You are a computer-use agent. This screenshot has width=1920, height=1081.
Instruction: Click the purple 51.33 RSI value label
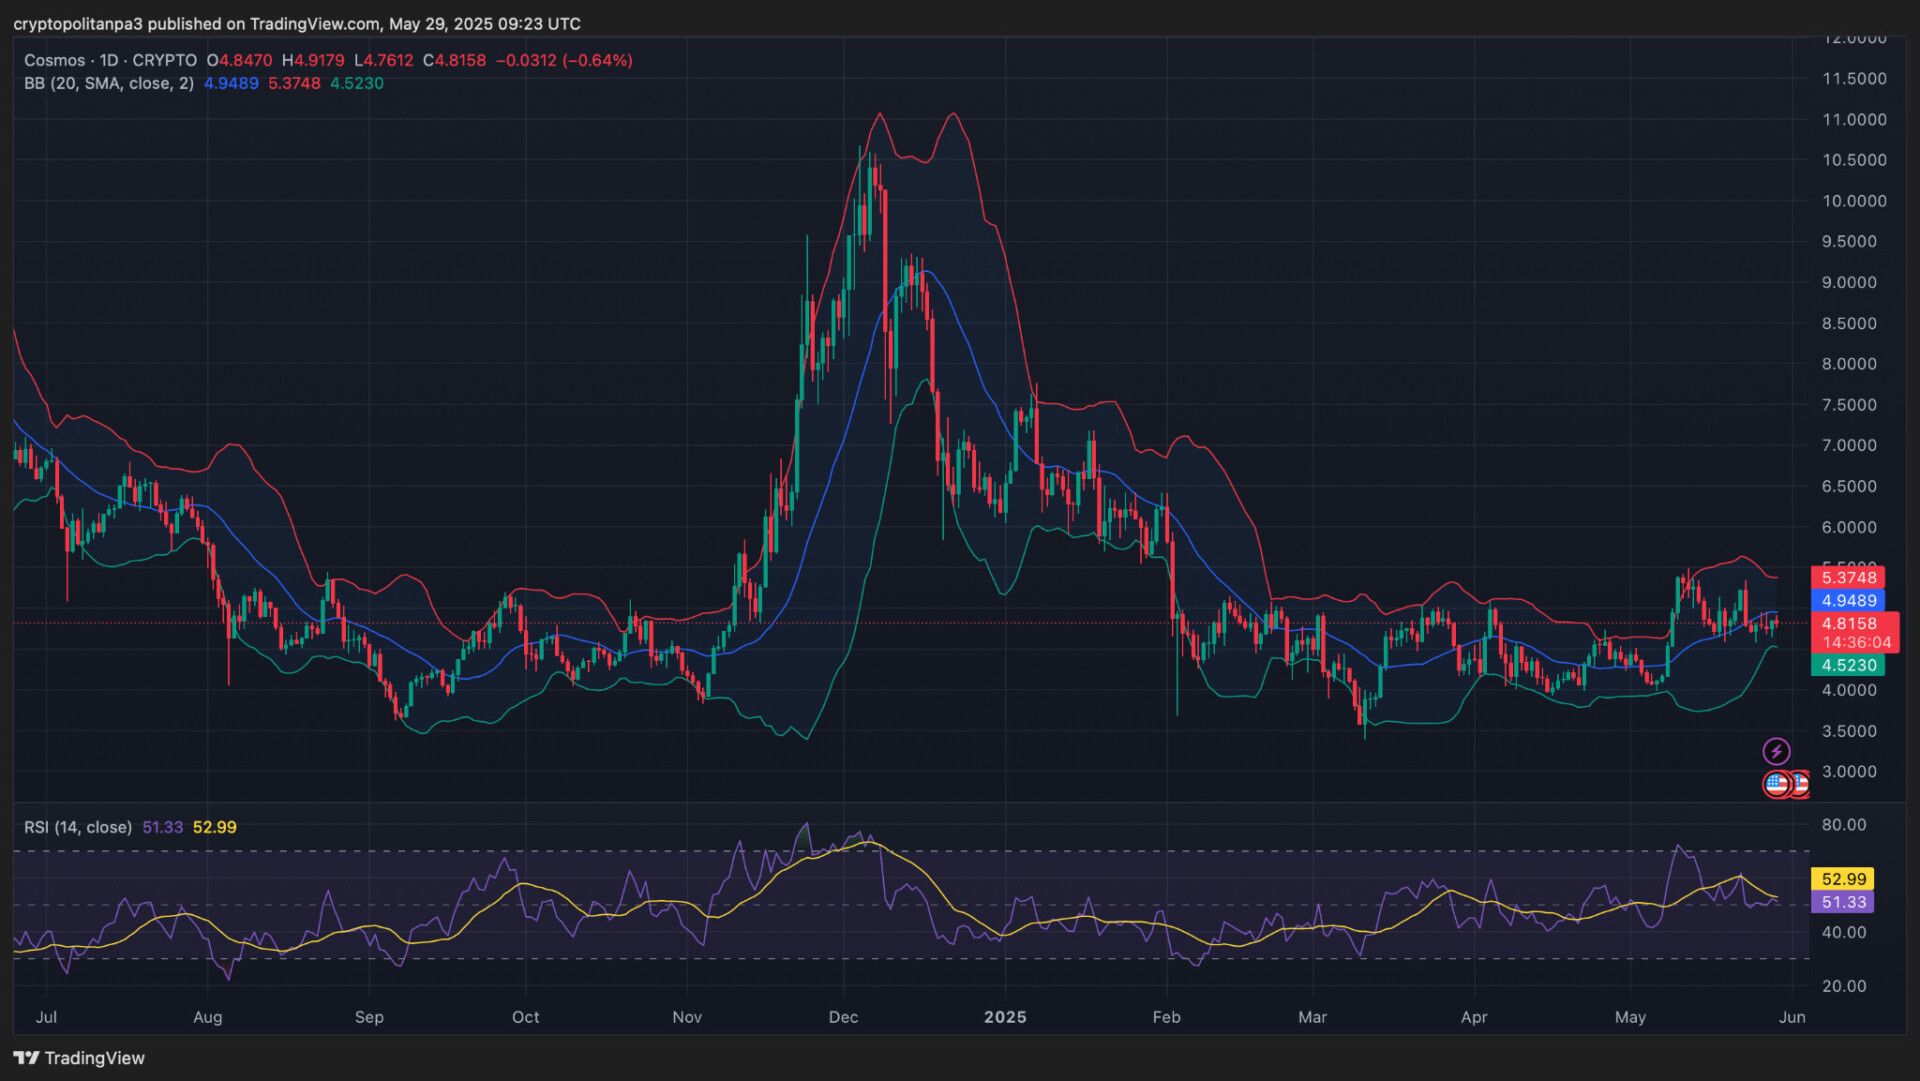pyautogui.click(x=1843, y=903)
